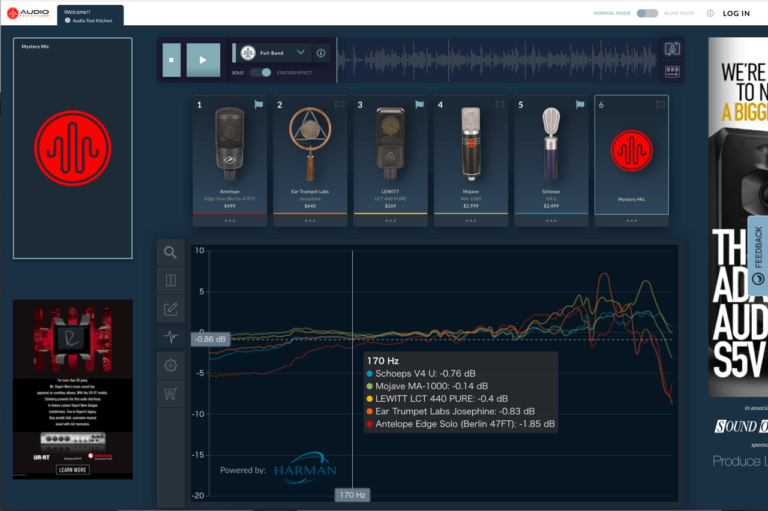The image size is (768, 511).
Task: Click the Ear Trumpet Labs price $640 text
Action: tap(310, 206)
